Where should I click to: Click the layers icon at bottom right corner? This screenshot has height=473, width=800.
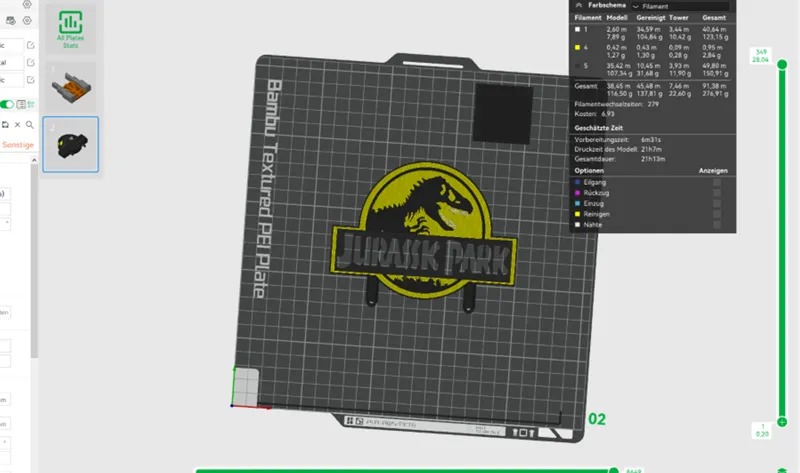tap(782, 470)
